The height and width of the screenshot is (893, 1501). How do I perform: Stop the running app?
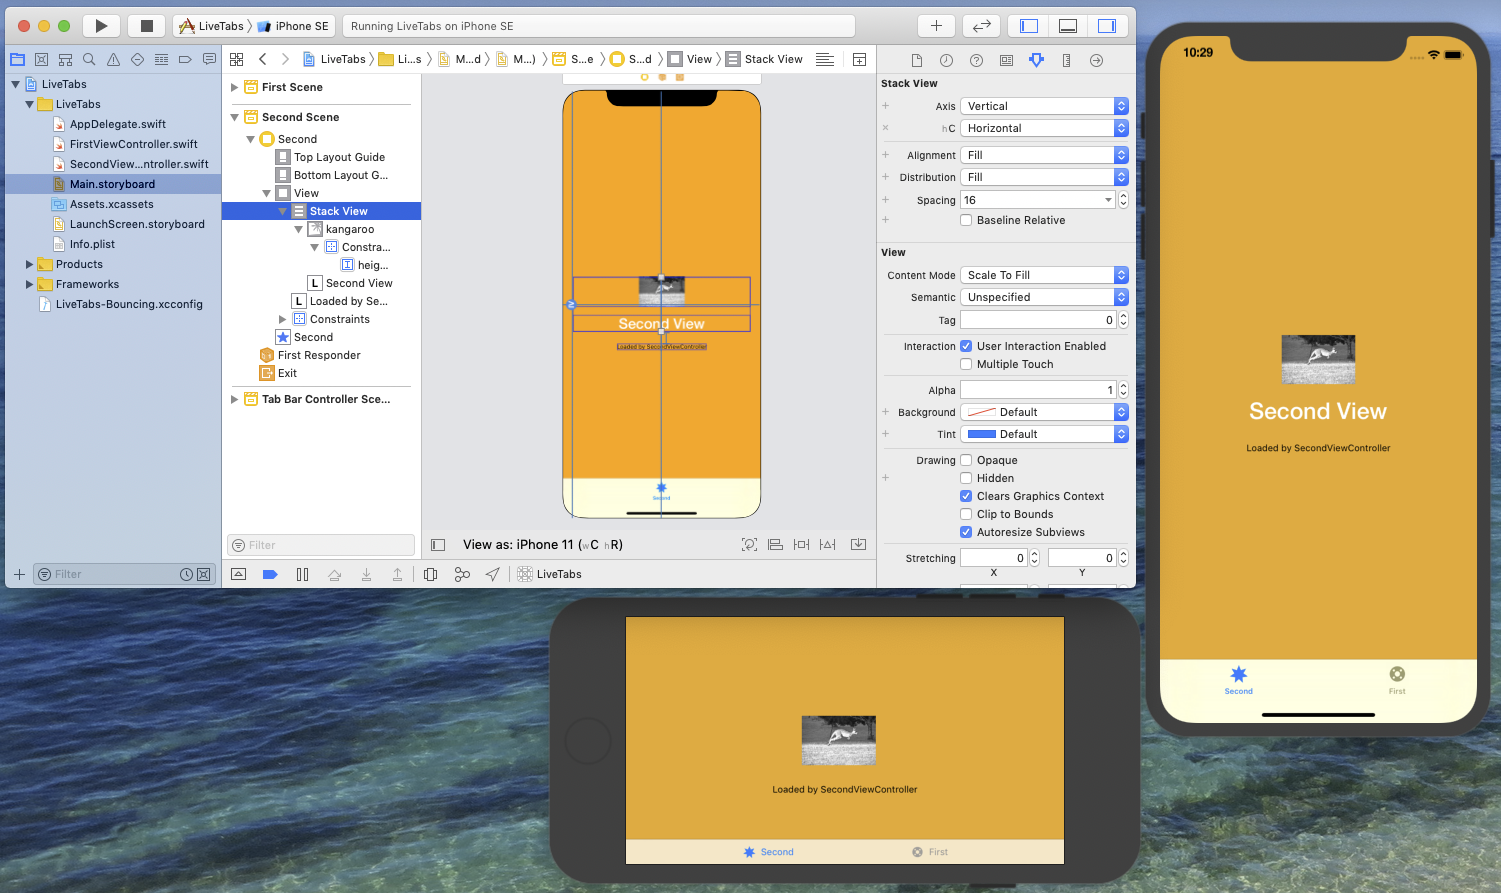pos(146,26)
